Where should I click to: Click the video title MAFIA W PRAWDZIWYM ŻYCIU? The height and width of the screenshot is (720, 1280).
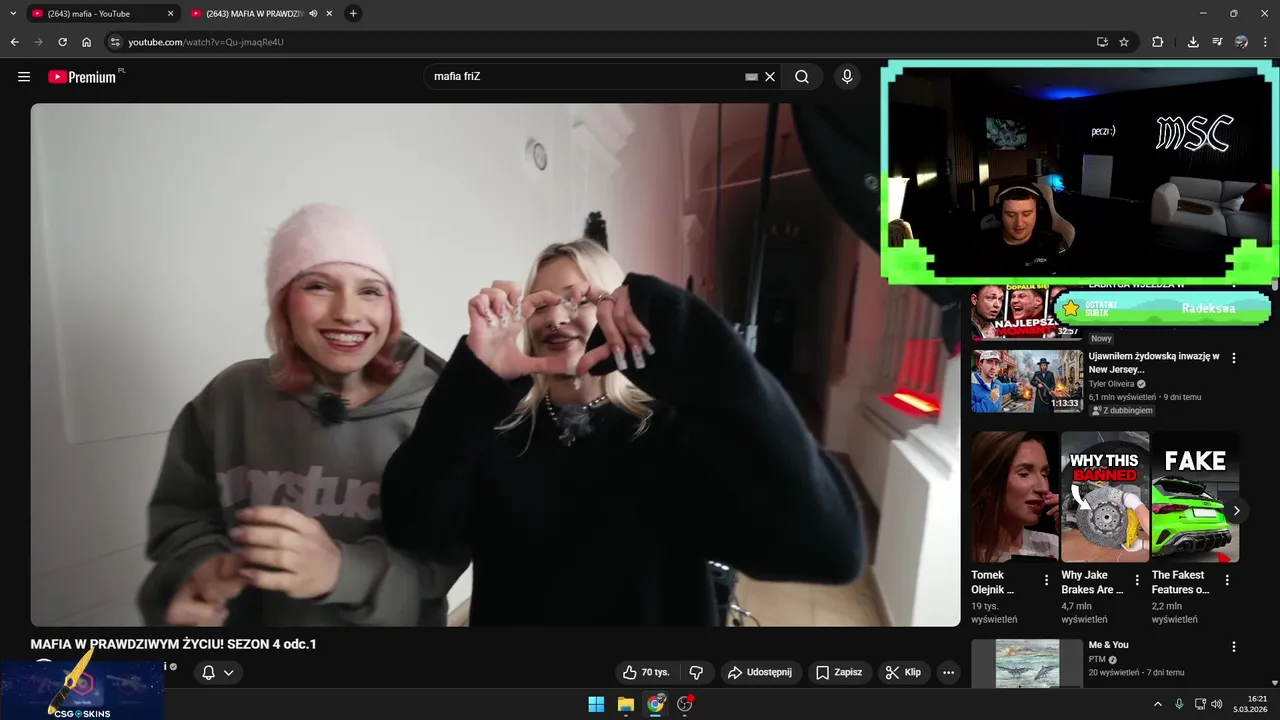click(x=173, y=644)
